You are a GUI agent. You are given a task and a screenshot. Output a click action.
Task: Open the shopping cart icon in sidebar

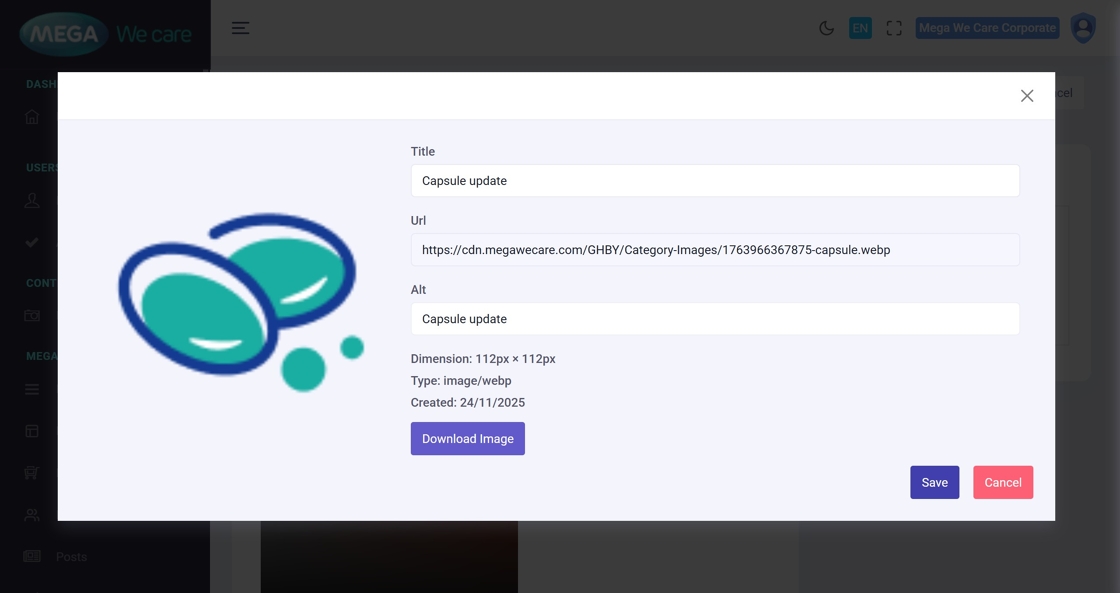click(x=32, y=473)
